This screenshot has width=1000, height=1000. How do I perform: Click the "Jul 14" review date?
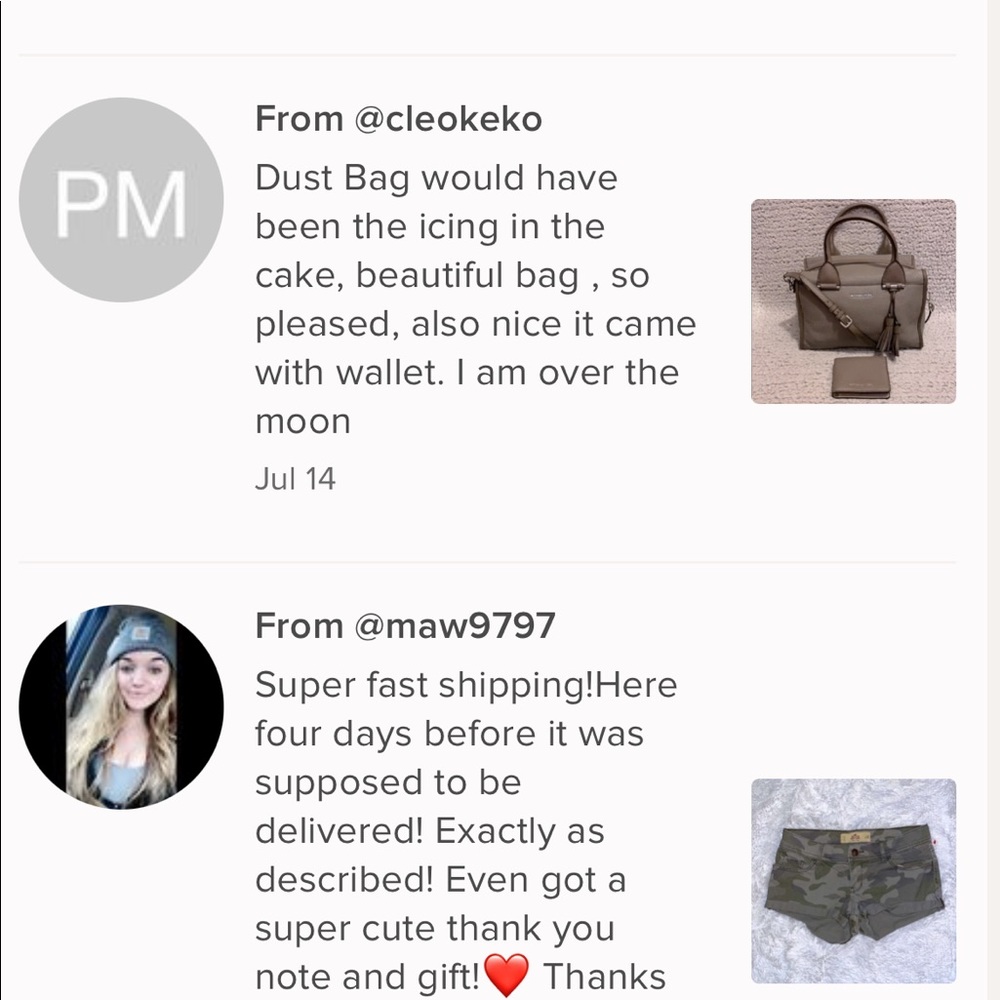295,479
